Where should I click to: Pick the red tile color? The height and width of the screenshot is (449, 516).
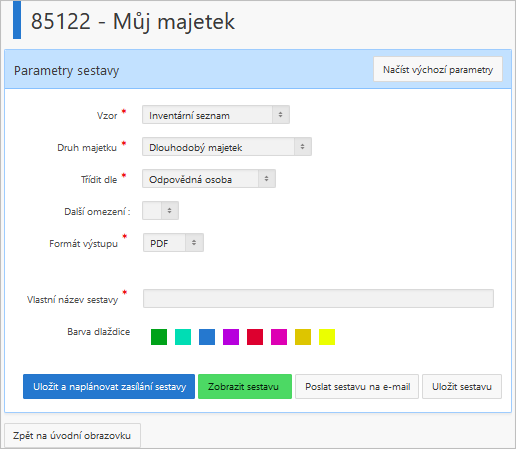(255, 337)
